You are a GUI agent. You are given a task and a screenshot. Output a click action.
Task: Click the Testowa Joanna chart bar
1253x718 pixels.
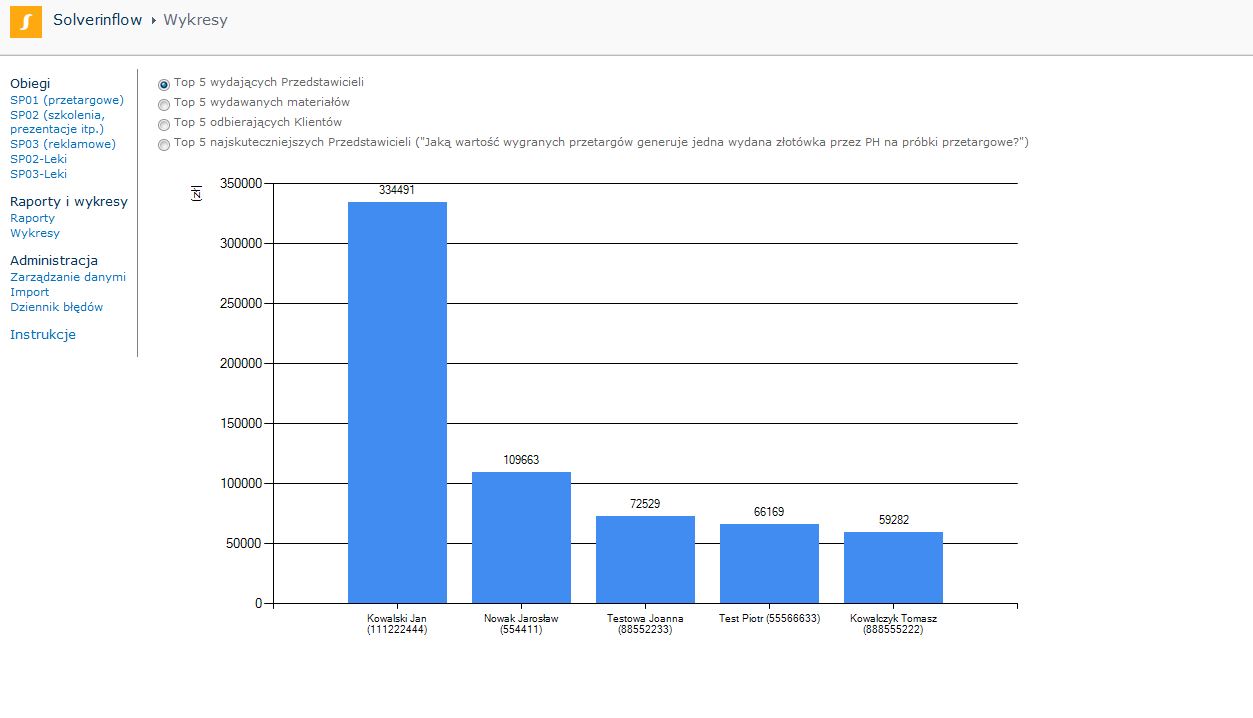pyautogui.click(x=645, y=559)
